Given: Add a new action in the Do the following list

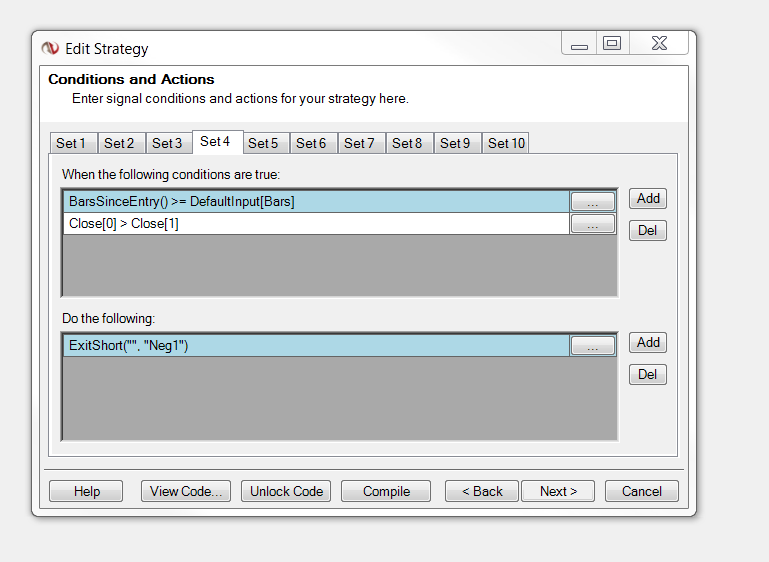Looking at the screenshot, I should coord(648,342).
